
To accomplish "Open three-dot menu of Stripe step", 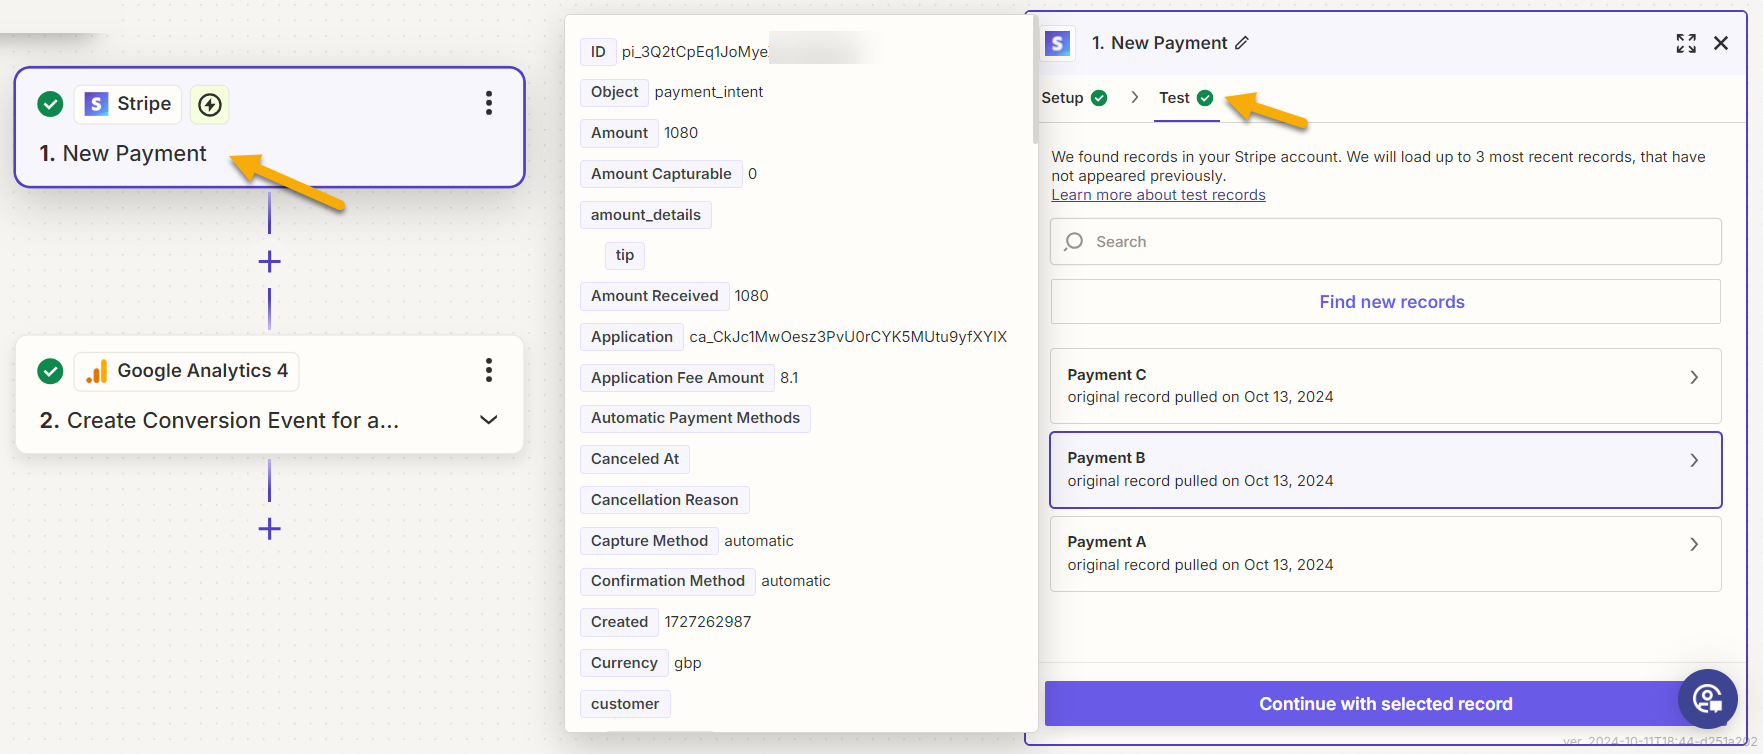I will 489,103.
